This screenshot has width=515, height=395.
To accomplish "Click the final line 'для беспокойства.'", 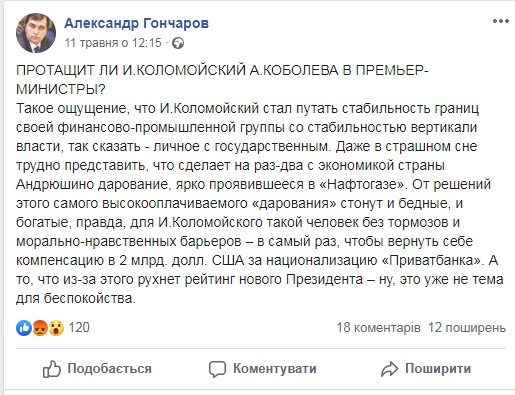I will [x=76, y=298].
